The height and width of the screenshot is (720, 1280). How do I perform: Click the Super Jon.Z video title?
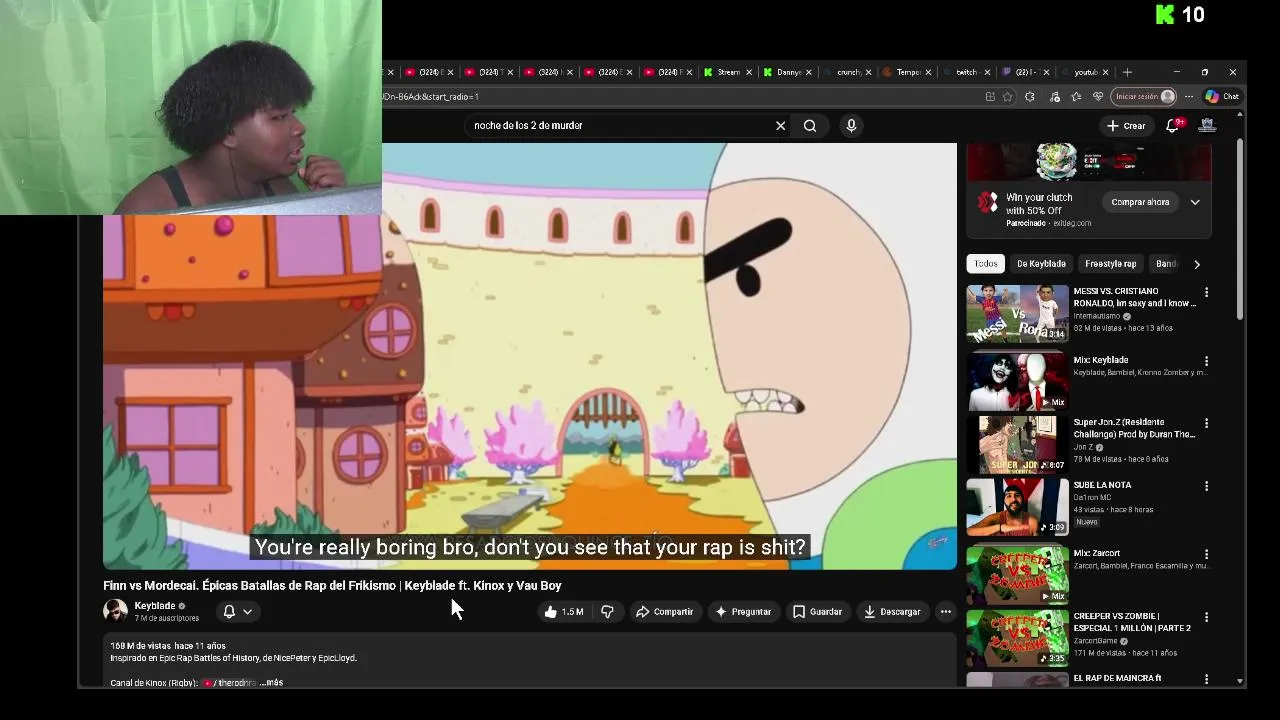pos(1134,428)
